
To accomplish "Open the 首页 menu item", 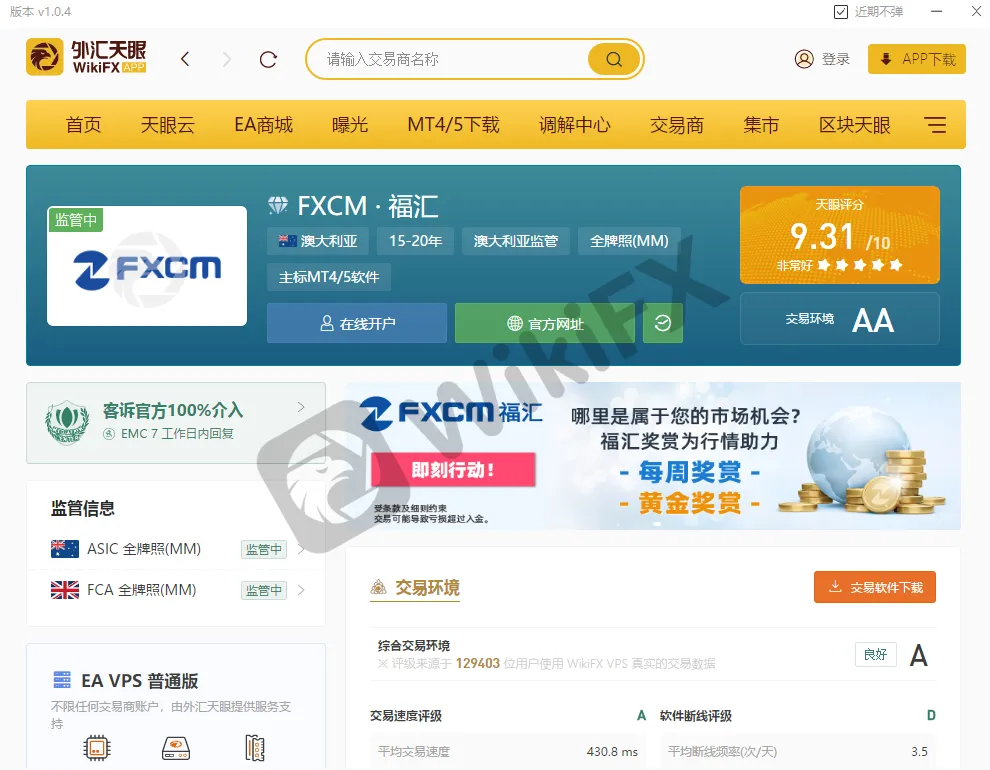I will click(83, 125).
